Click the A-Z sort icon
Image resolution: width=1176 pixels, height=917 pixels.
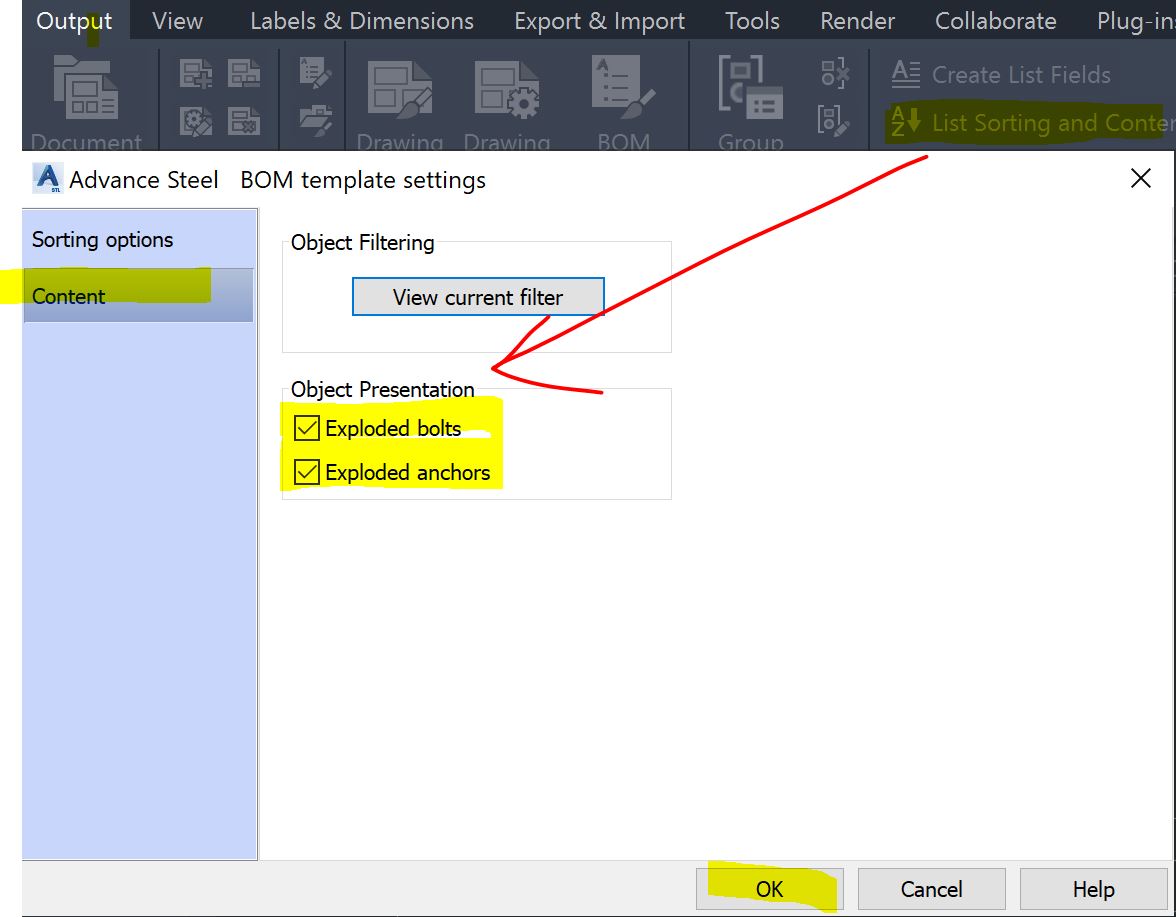click(905, 121)
